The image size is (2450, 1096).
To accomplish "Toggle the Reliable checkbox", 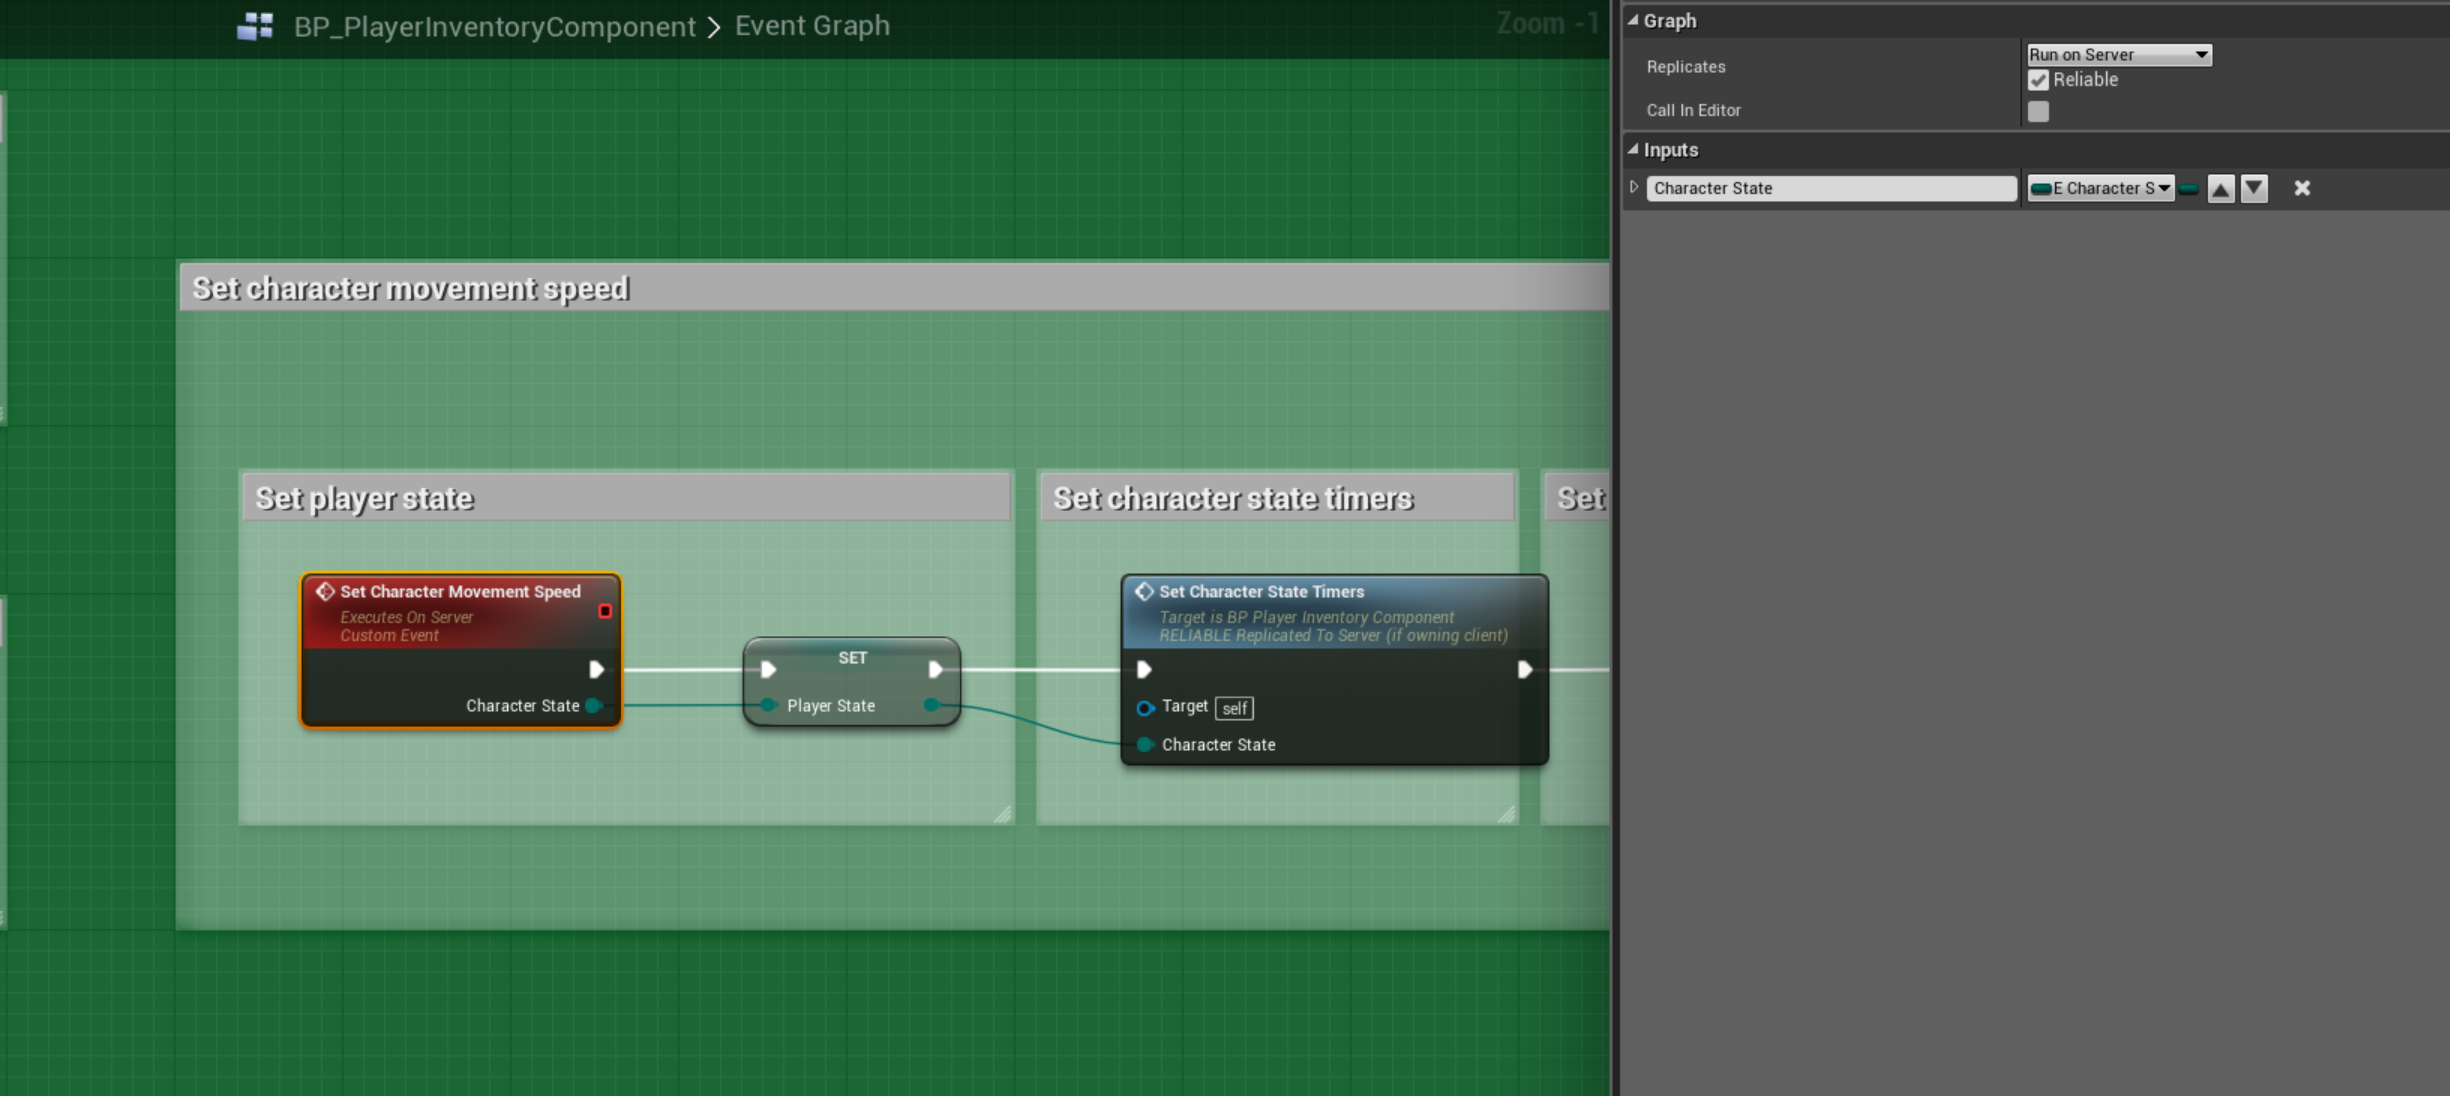I will (2038, 80).
